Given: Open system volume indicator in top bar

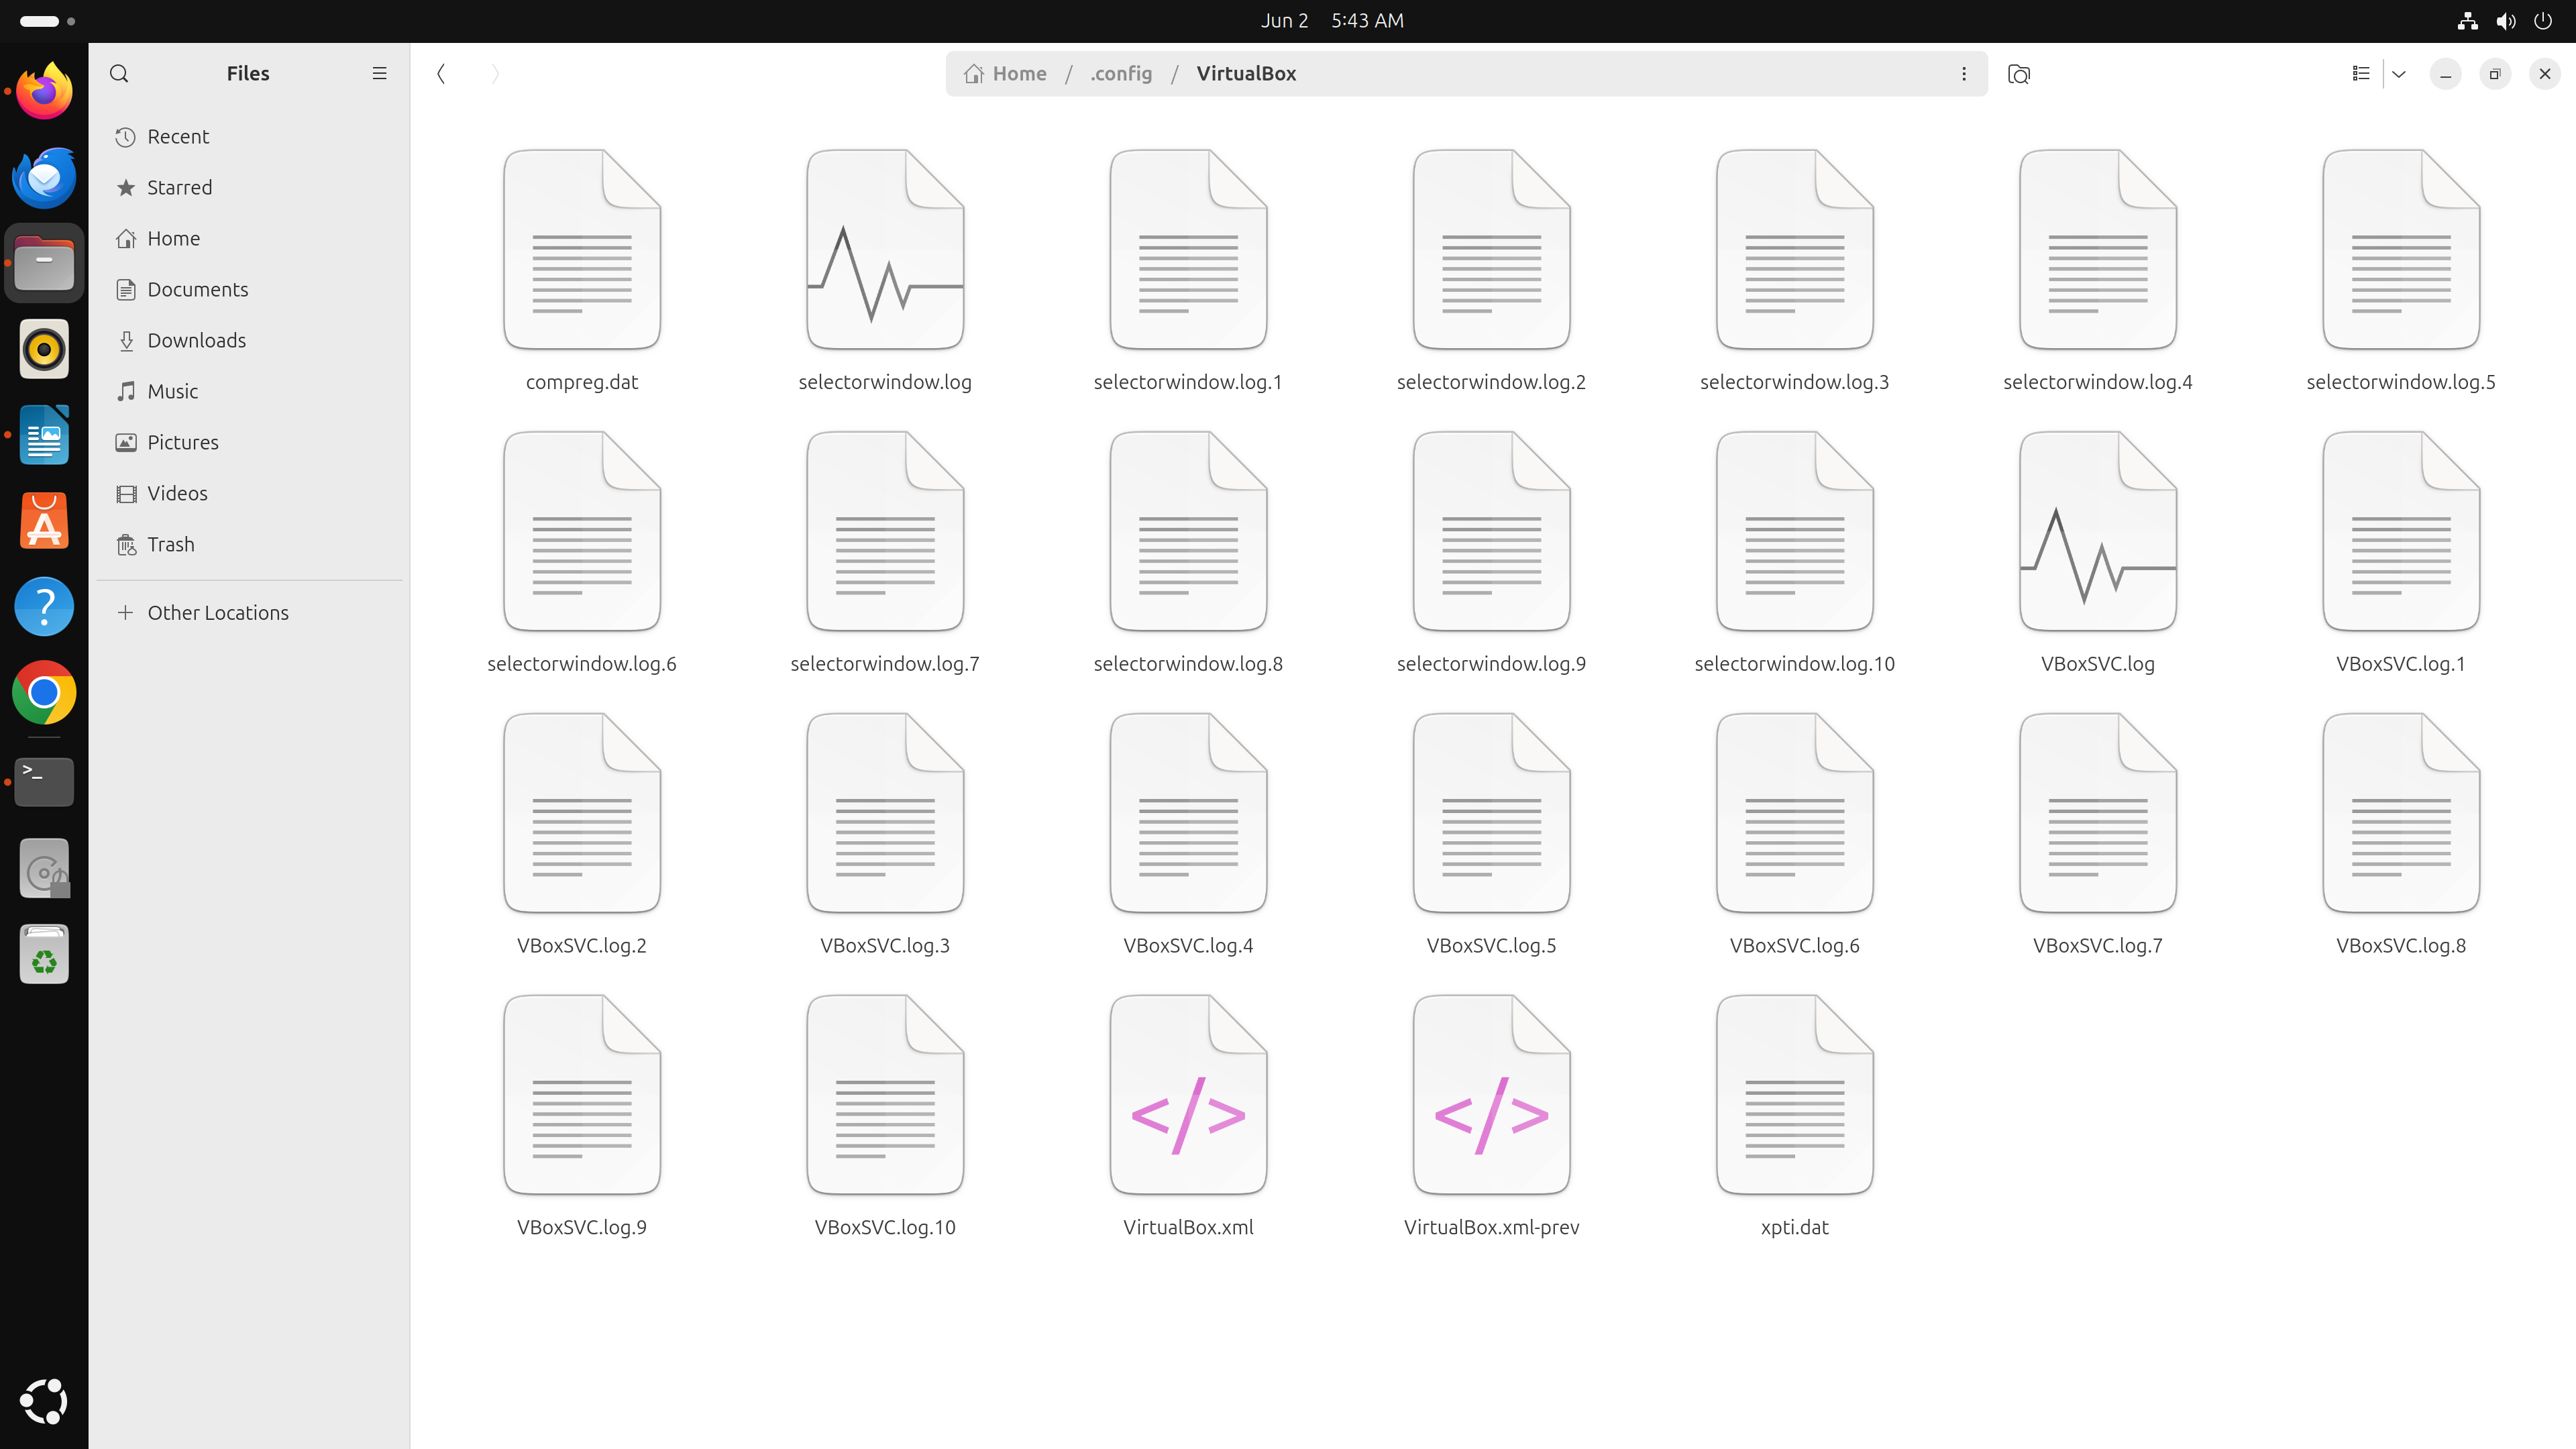Looking at the screenshot, I should pyautogui.click(x=2505, y=20).
